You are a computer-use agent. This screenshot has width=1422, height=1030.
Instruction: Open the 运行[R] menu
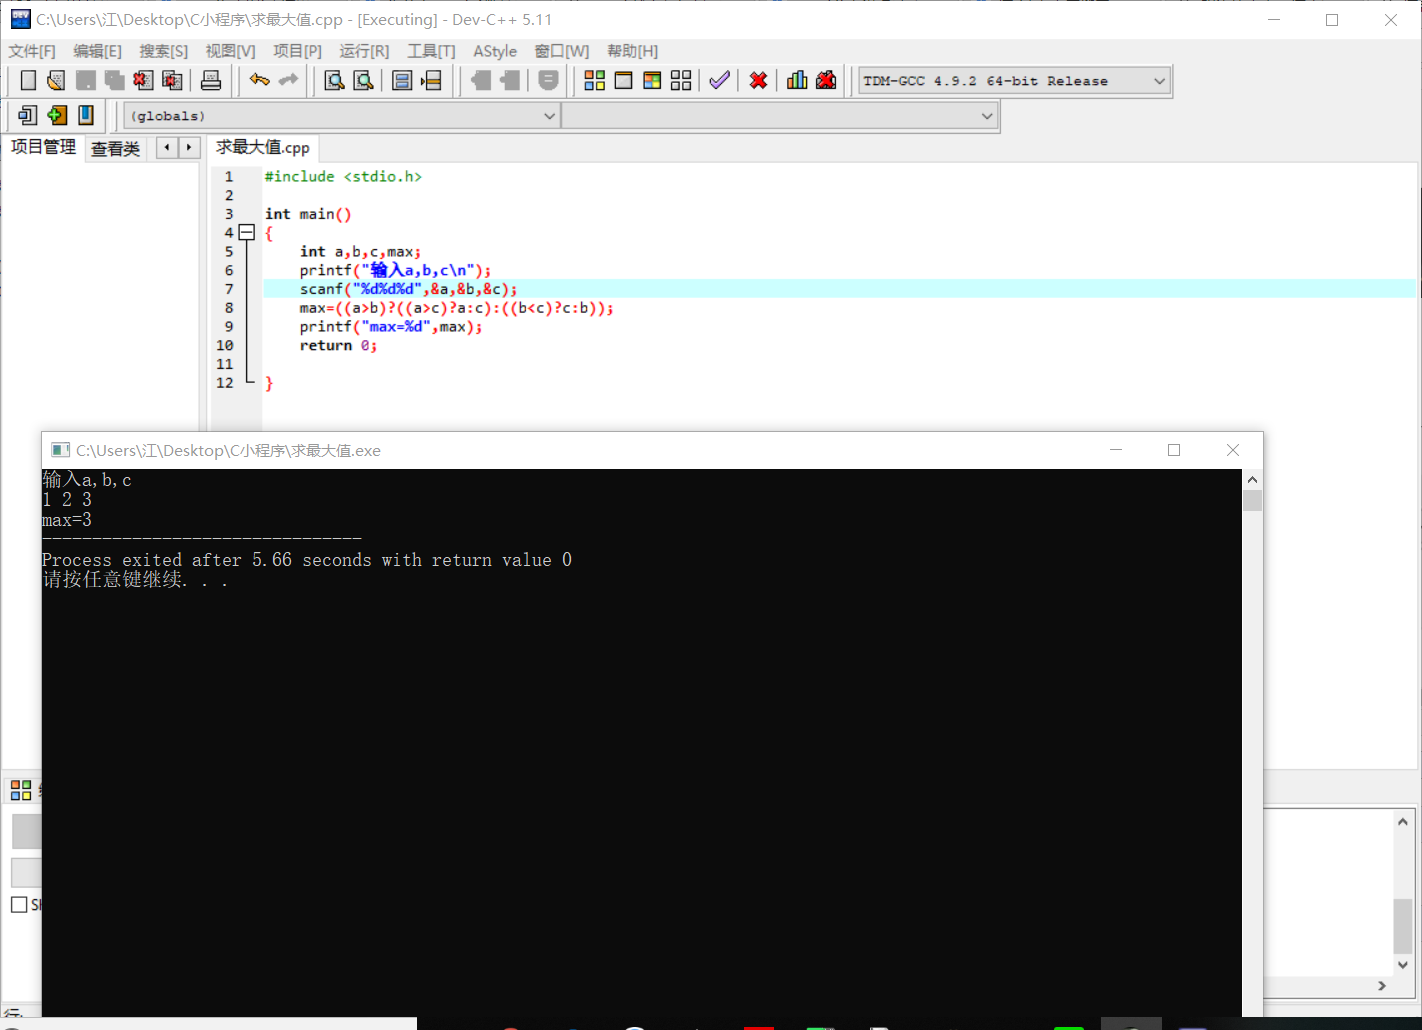(364, 51)
